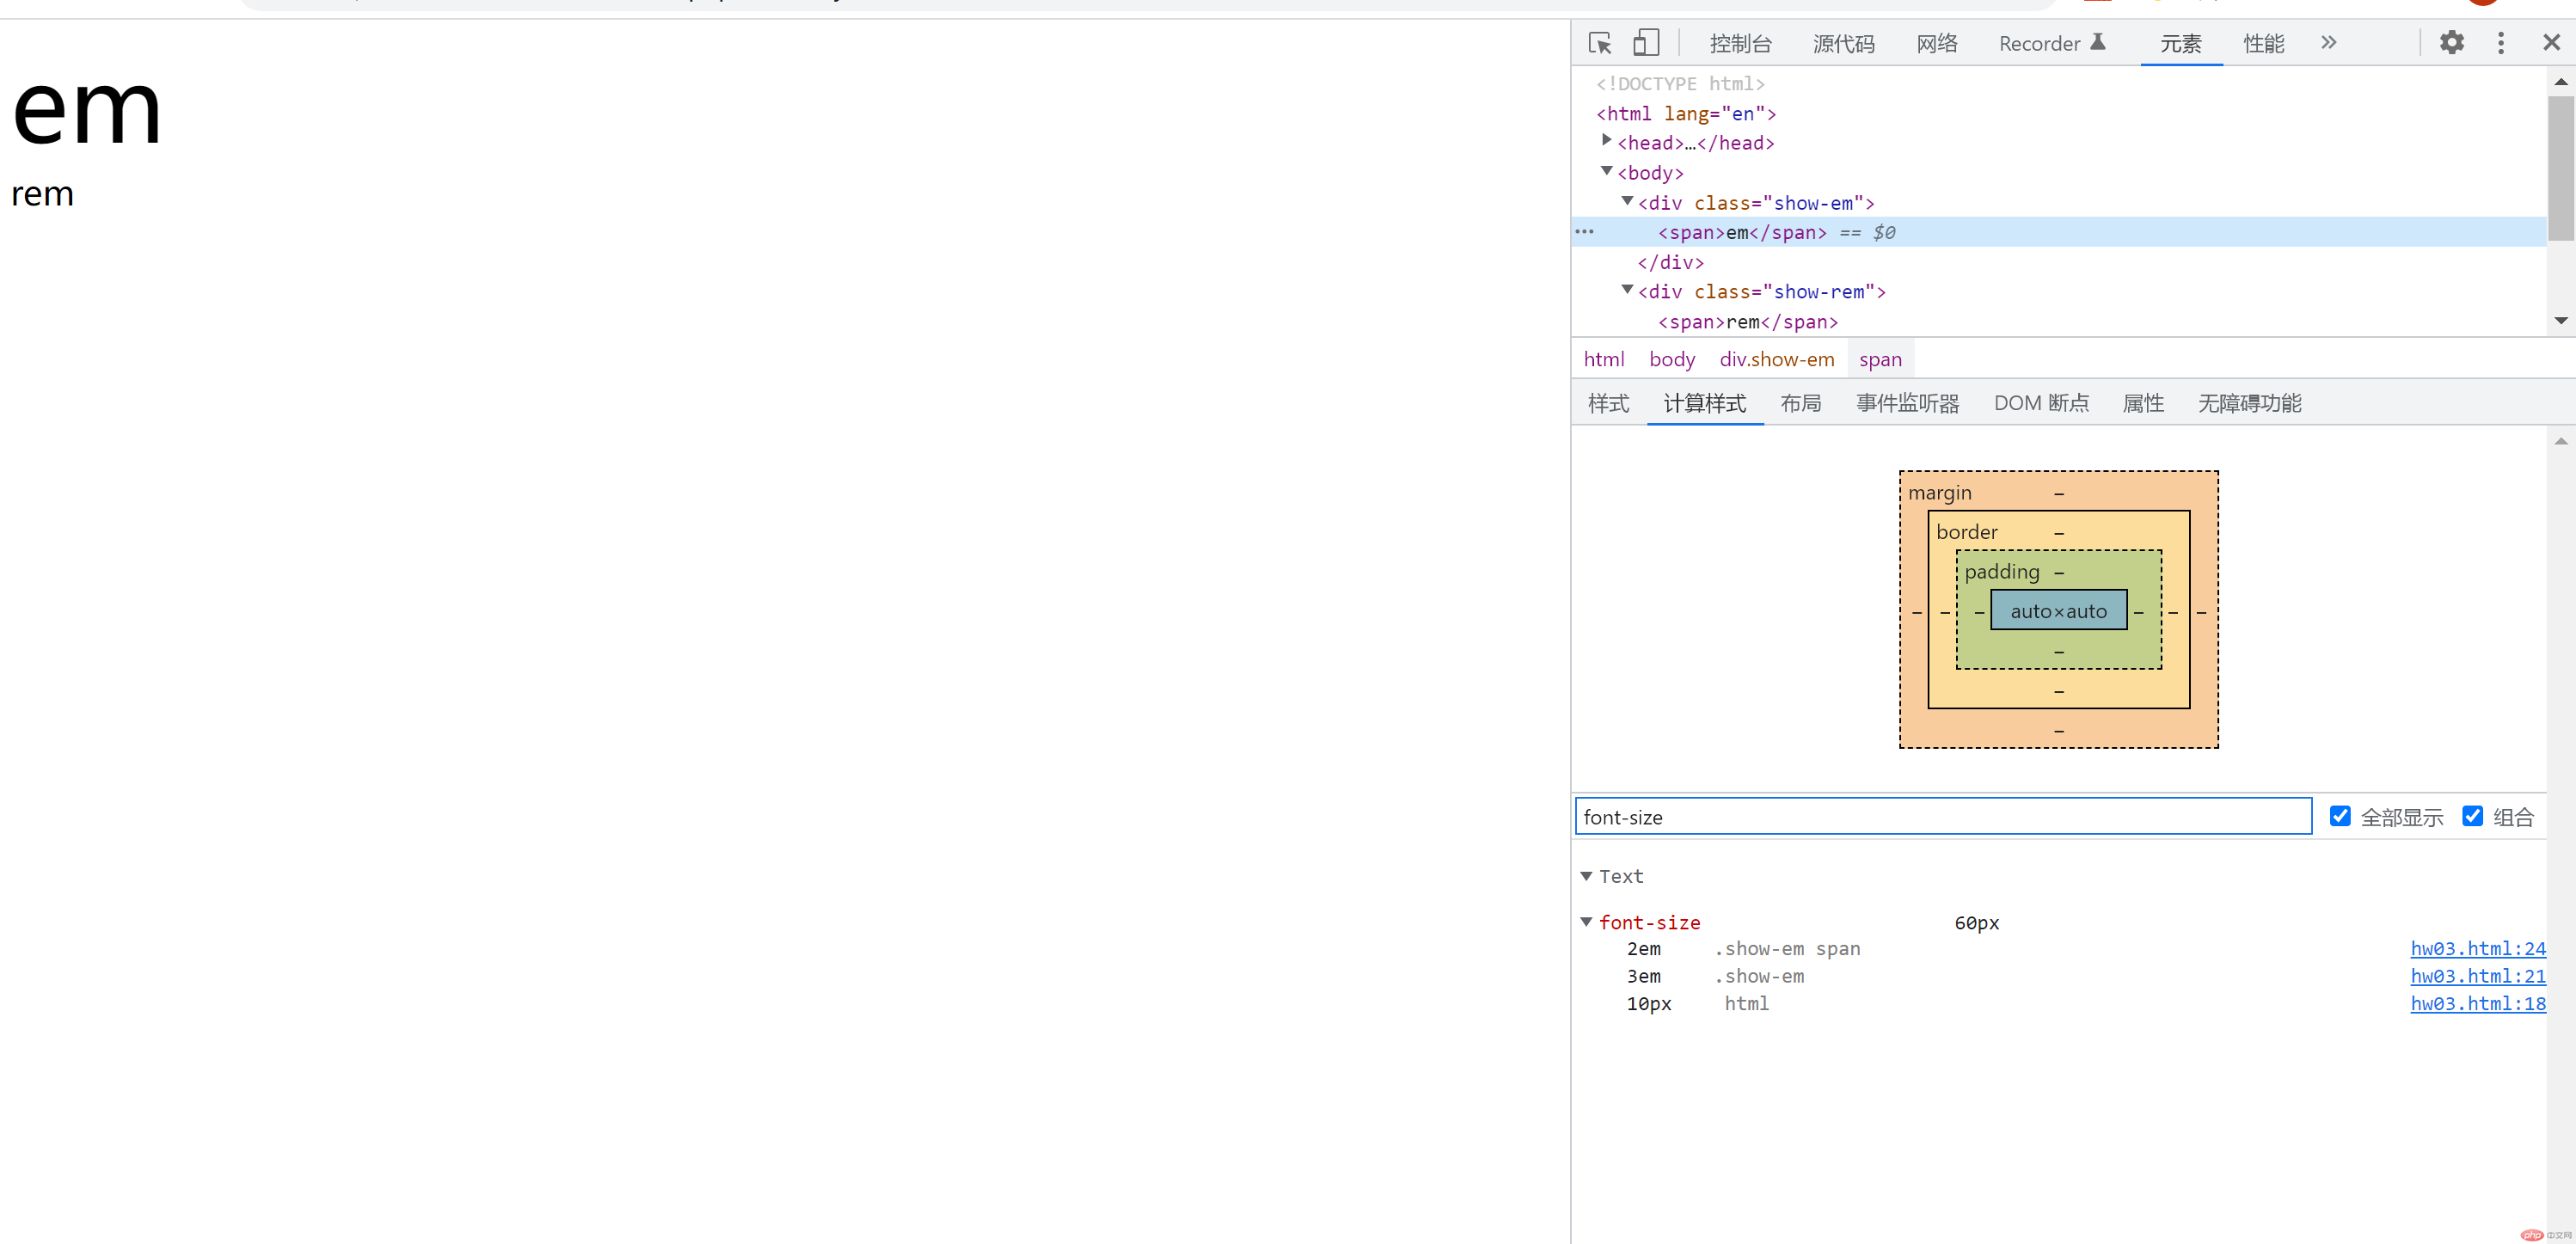Activate the inspect element picker tool
This screenshot has width=2576, height=1244.
[x=1600, y=43]
